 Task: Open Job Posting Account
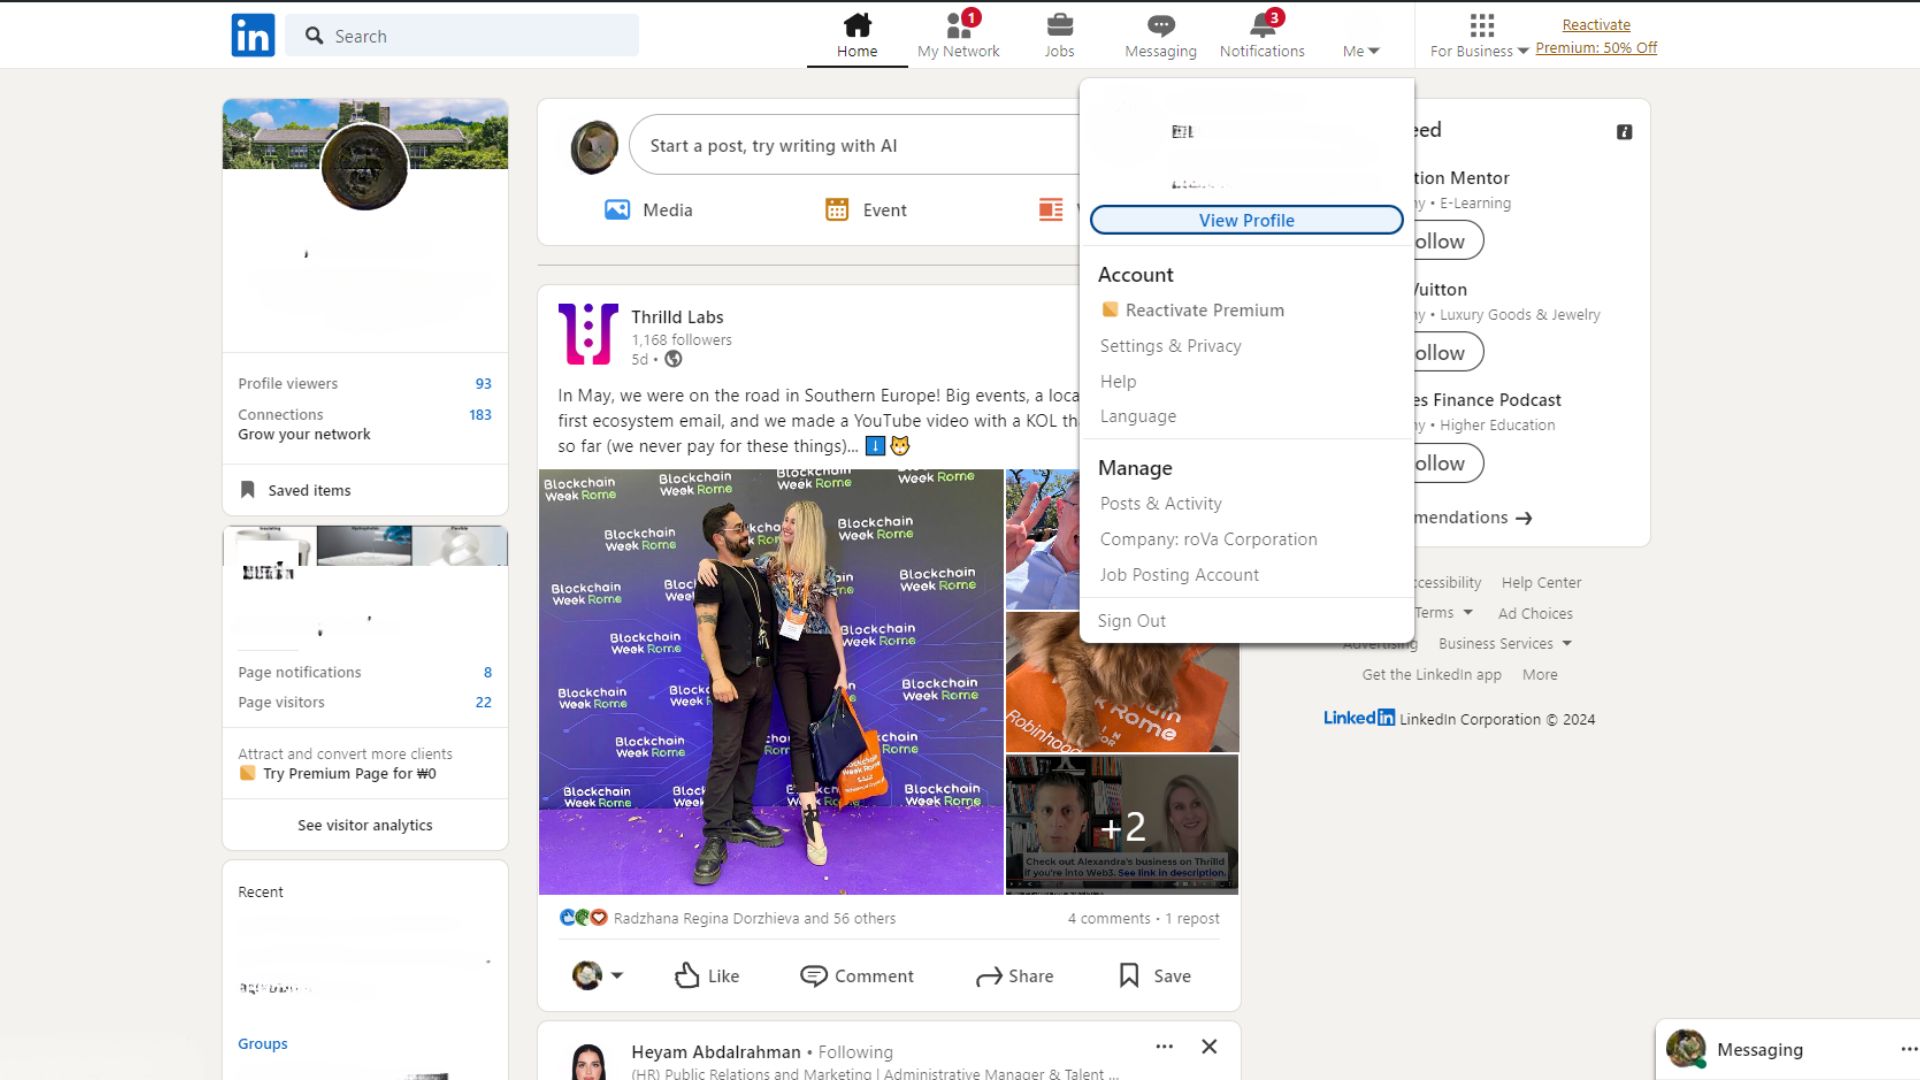[1179, 575]
